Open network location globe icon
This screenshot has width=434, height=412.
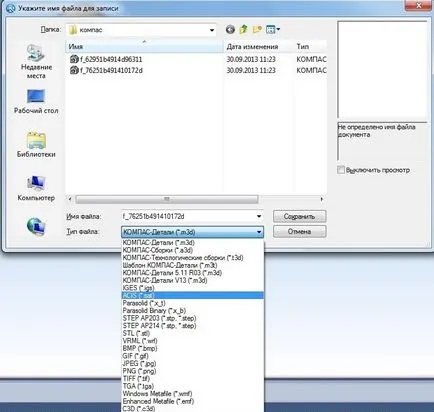pos(36,226)
